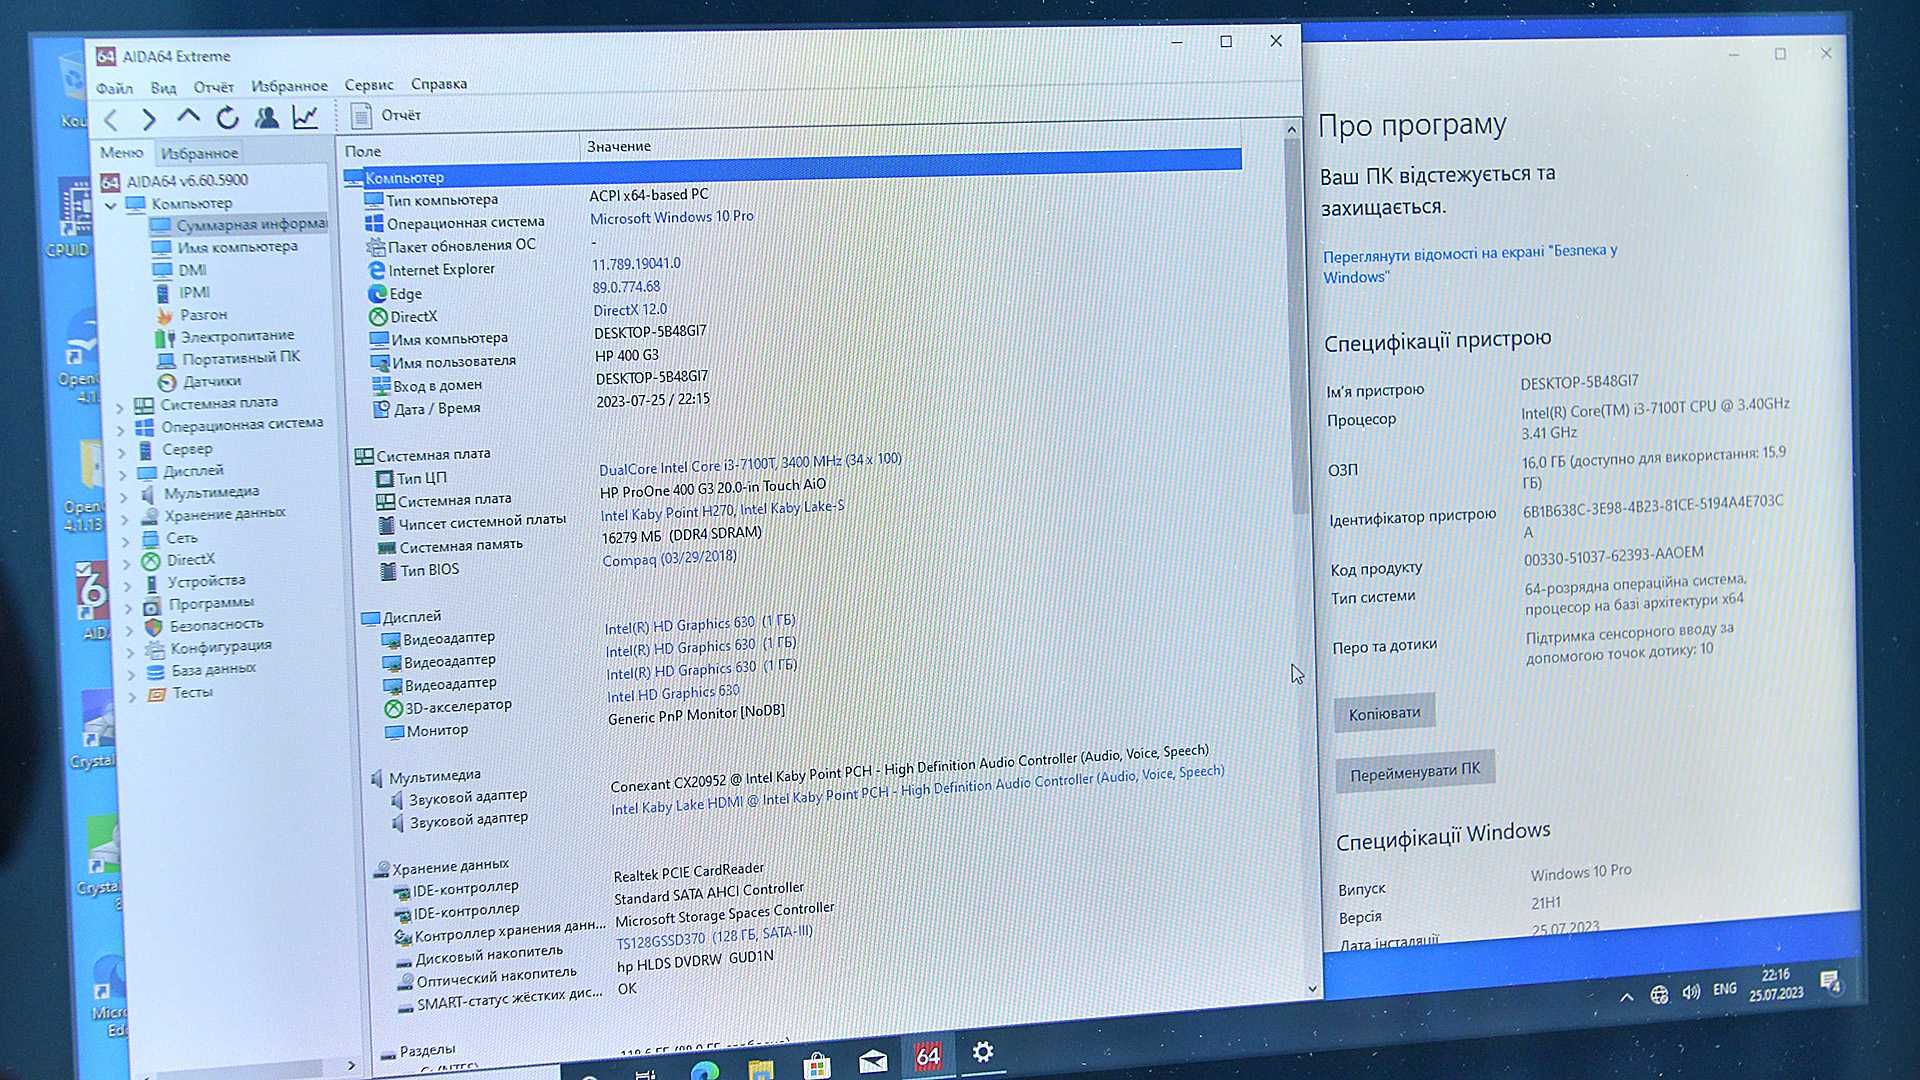1920x1080 pixels.
Task: Click the Back arrow in AIDA64 toolbar
Action: (x=111, y=120)
